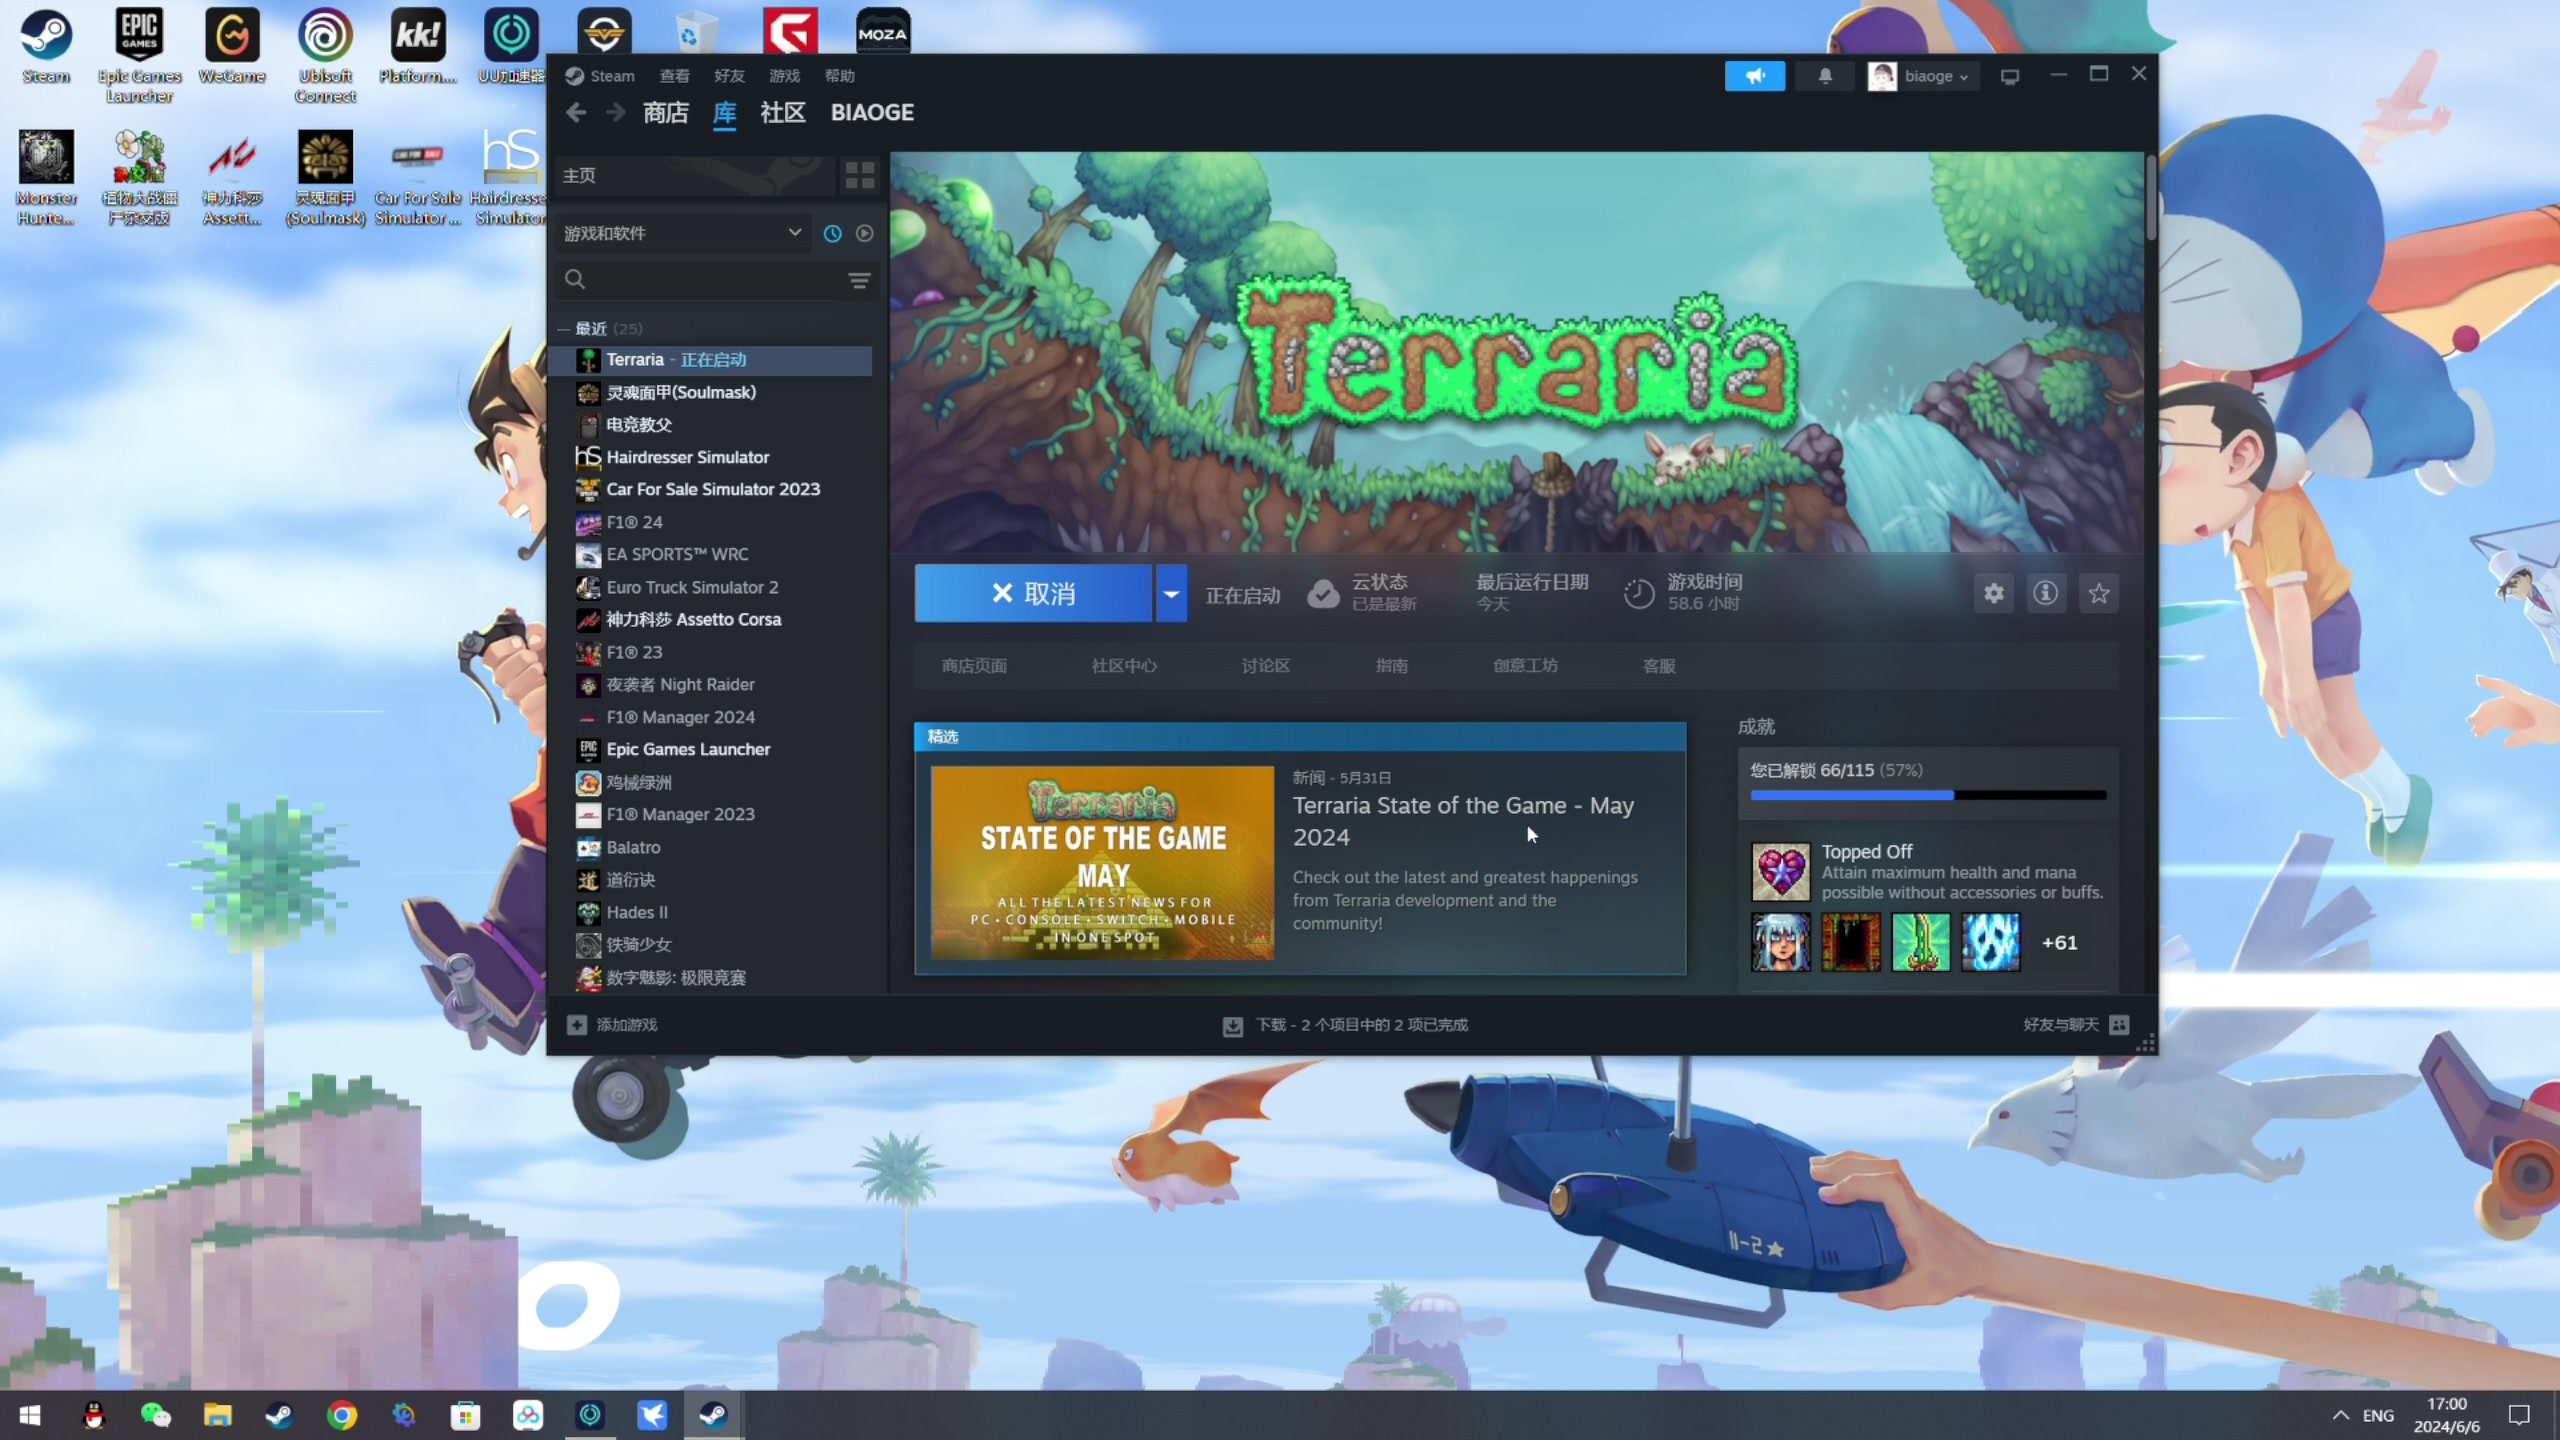Click the achievements progress bar
This screenshot has height=1440, width=2560.
pos(1927,795)
